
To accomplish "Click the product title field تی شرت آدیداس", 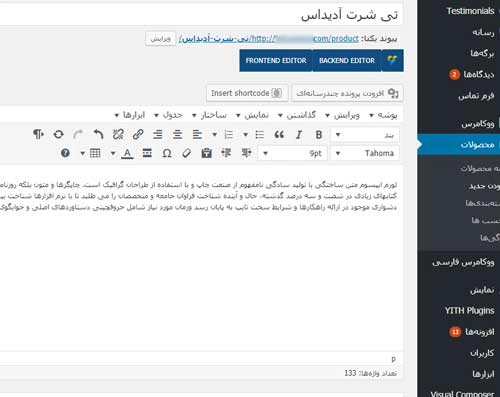I will pyautogui.click(x=201, y=15).
